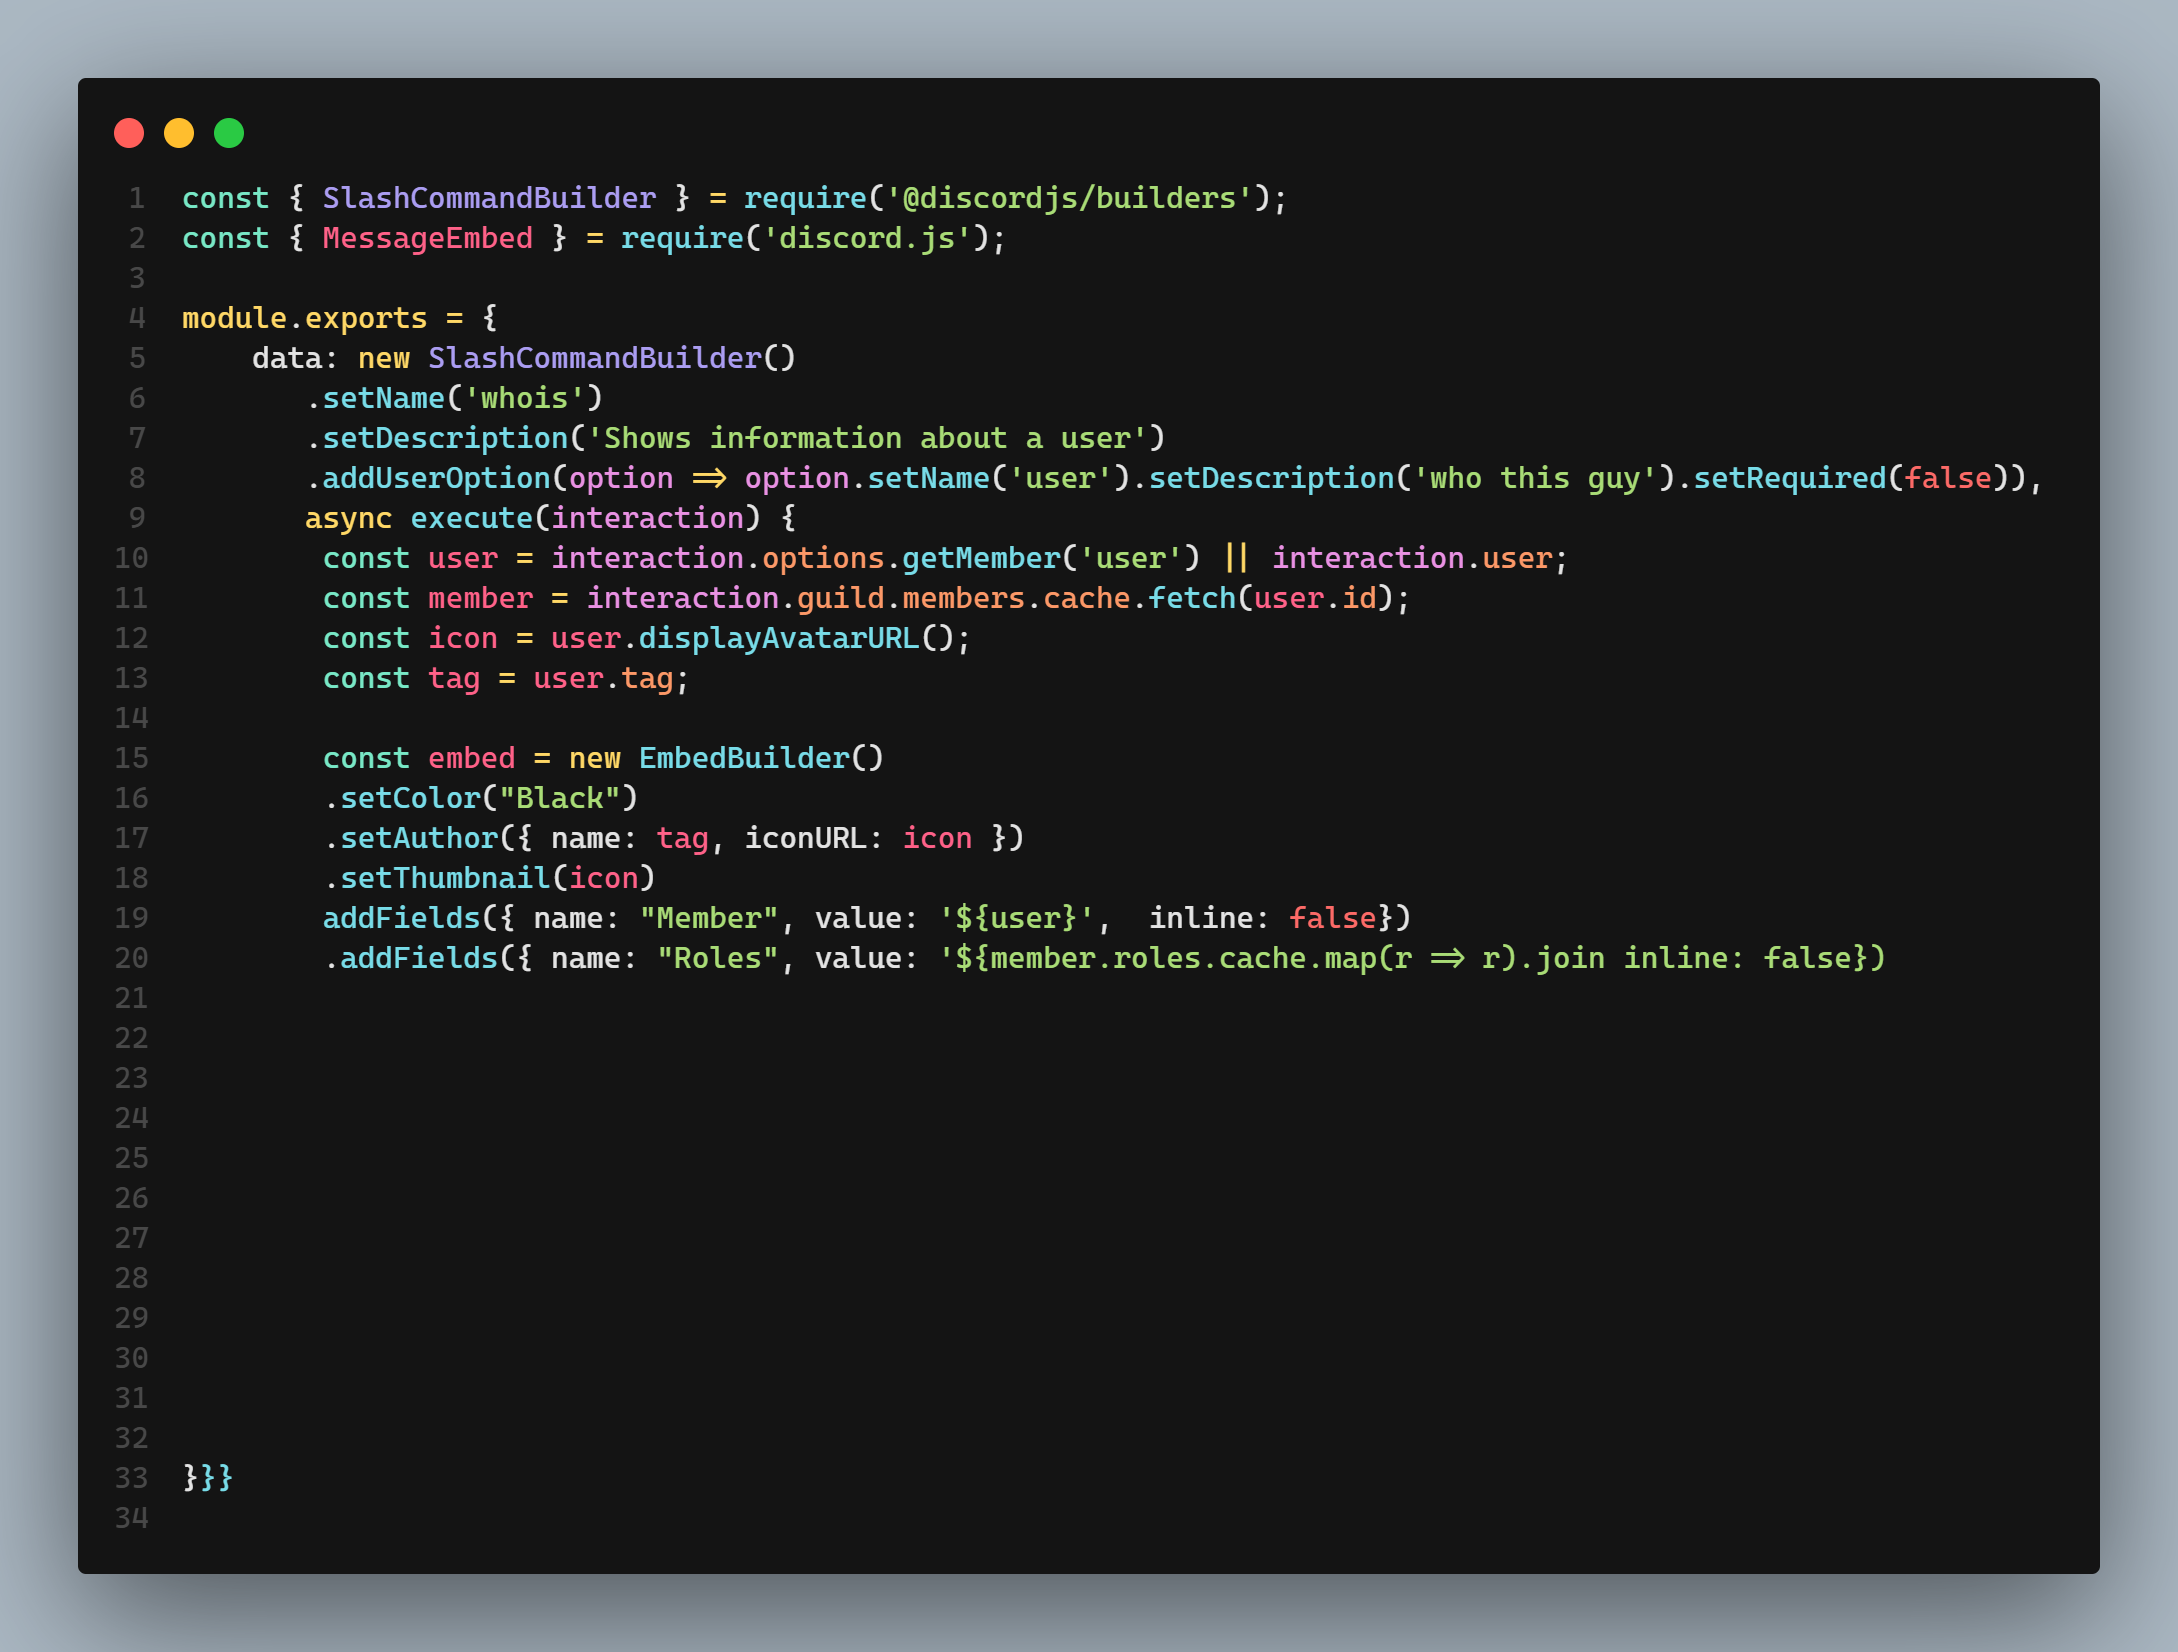Click module.exports on line 4
This screenshot has width=2178, height=1652.
click(x=305, y=318)
